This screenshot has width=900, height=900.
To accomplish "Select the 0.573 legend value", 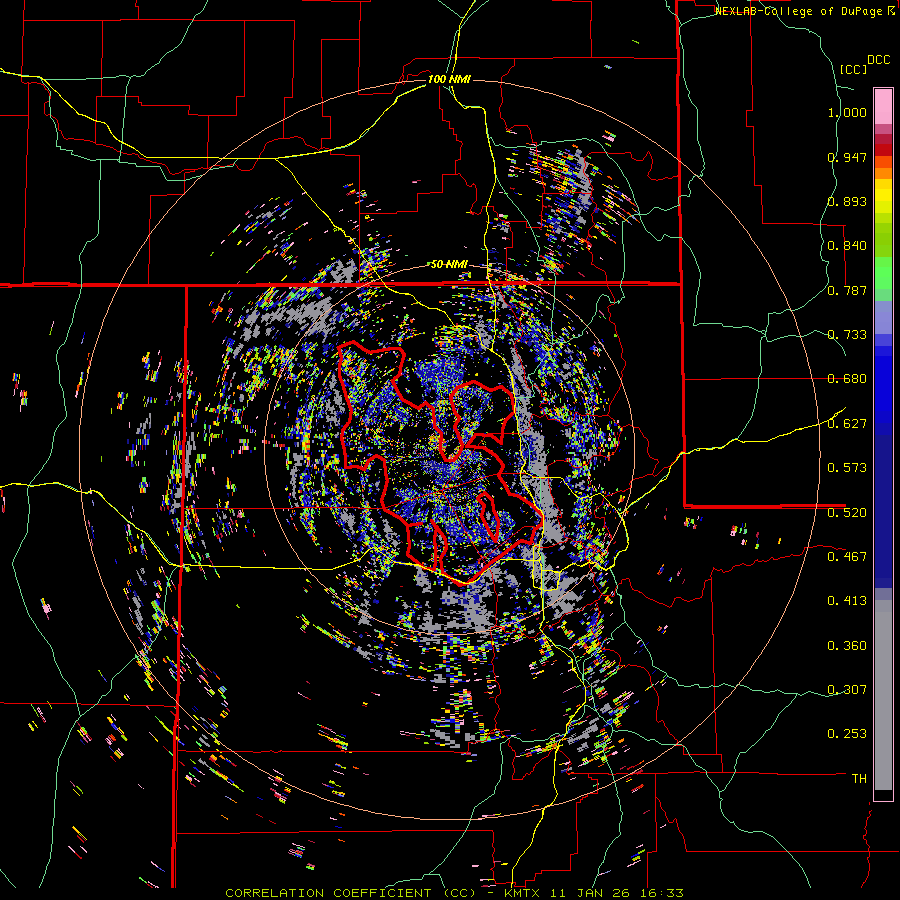I will 847,468.
